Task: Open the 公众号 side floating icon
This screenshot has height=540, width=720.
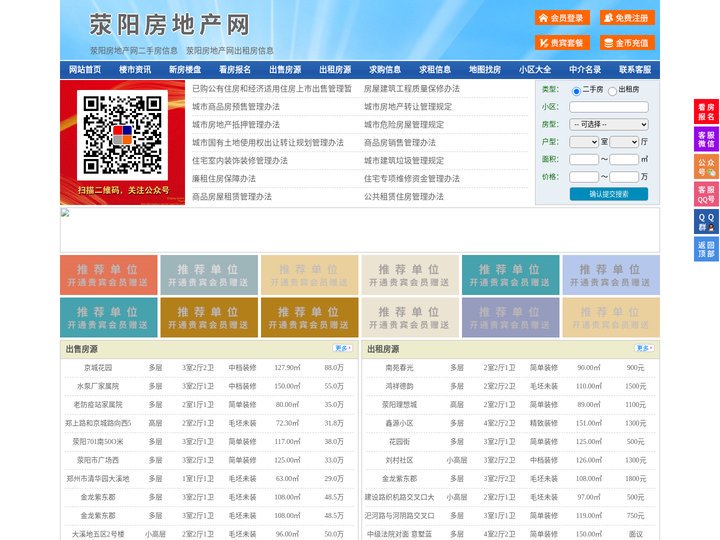Action: [x=706, y=167]
